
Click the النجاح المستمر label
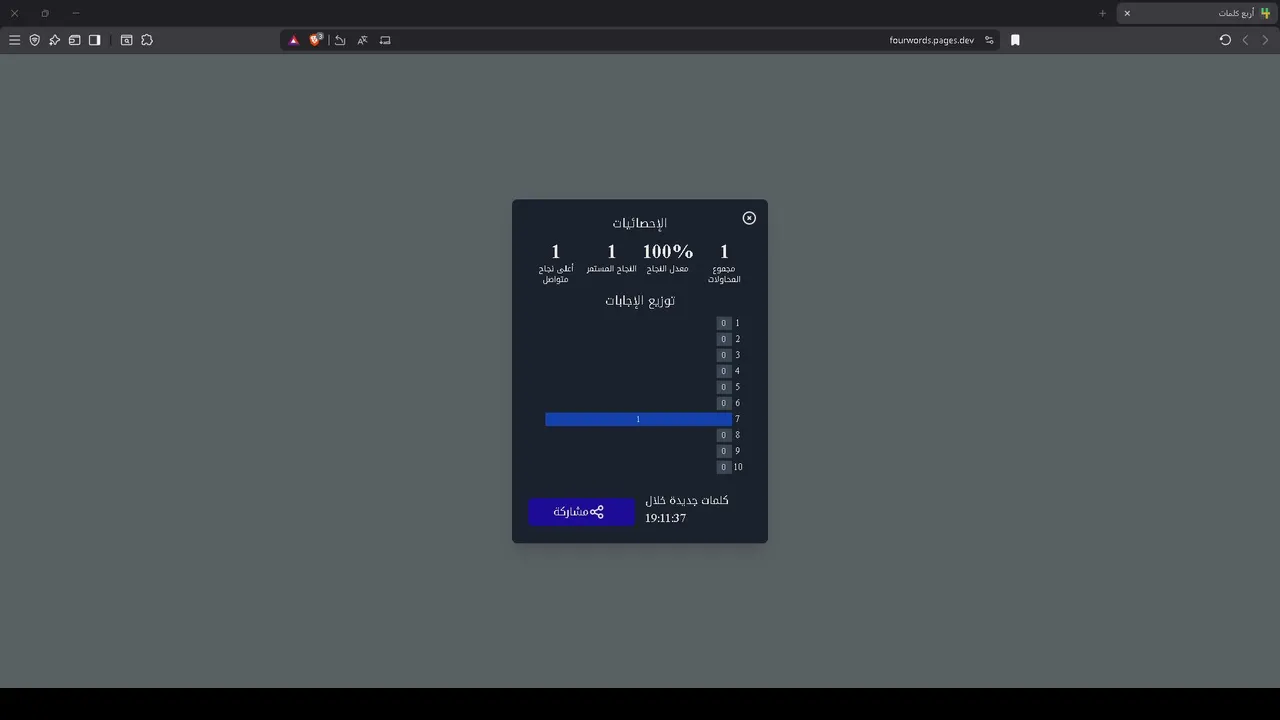[x=612, y=269]
